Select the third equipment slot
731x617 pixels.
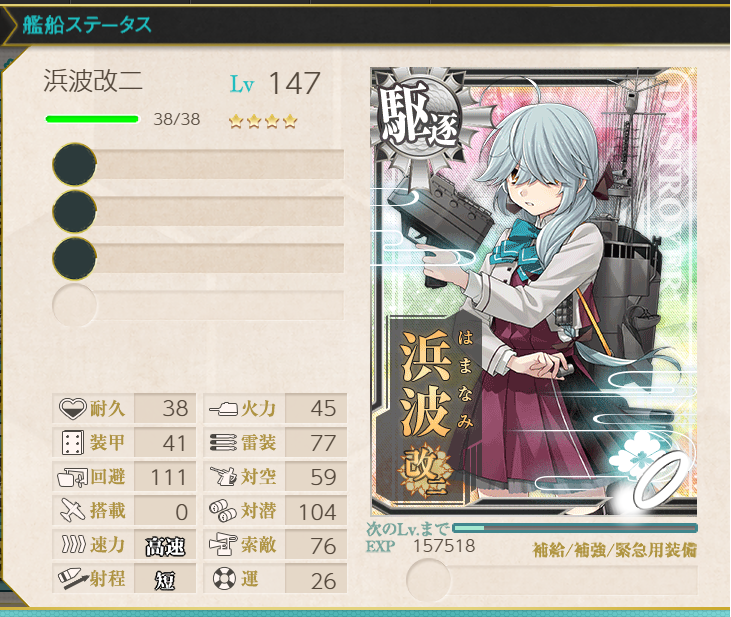pos(199,258)
